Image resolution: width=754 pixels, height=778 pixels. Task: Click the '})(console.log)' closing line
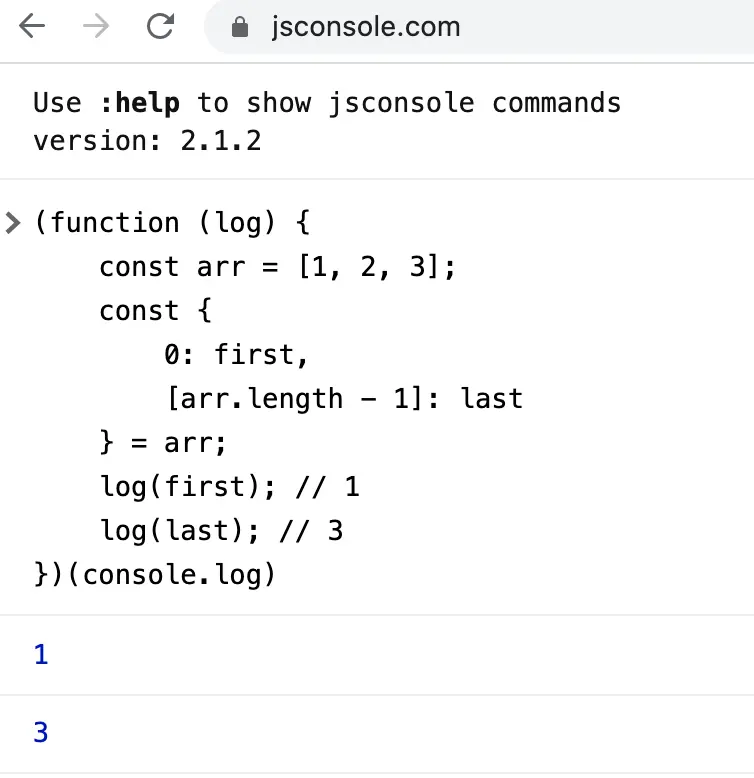pyautogui.click(x=154, y=575)
